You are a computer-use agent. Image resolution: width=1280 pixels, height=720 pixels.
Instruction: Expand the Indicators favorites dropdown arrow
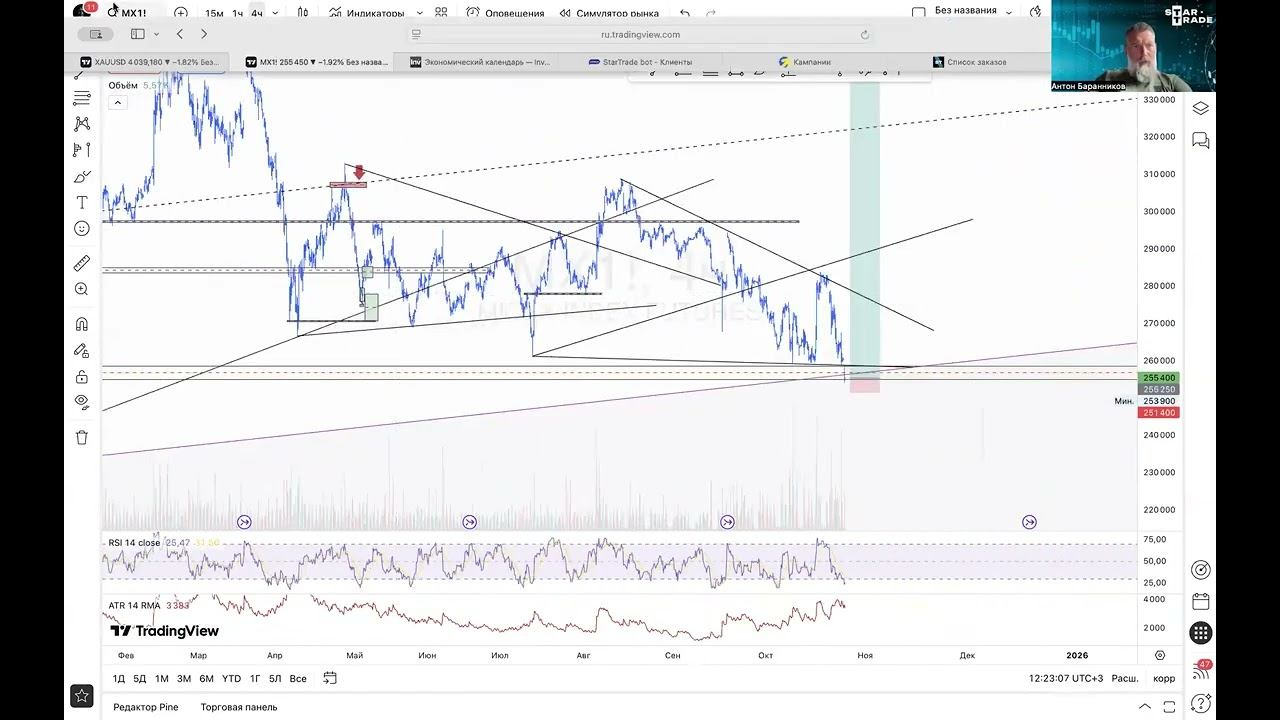pyautogui.click(x=420, y=14)
